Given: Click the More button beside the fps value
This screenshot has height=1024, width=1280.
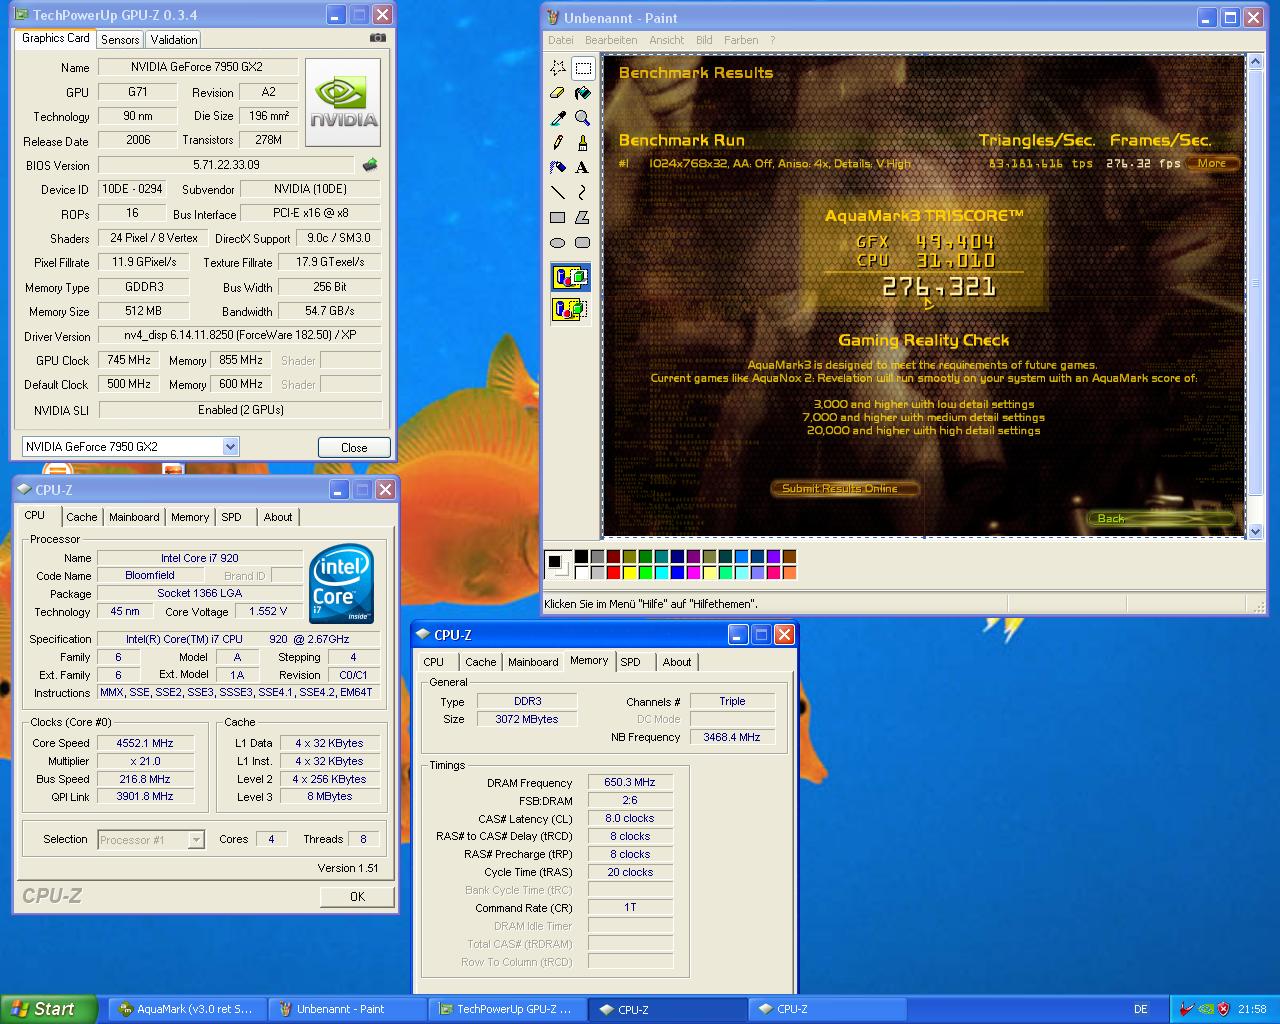Looking at the screenshot, I should pyautogui.click(x=1212, y=163).
